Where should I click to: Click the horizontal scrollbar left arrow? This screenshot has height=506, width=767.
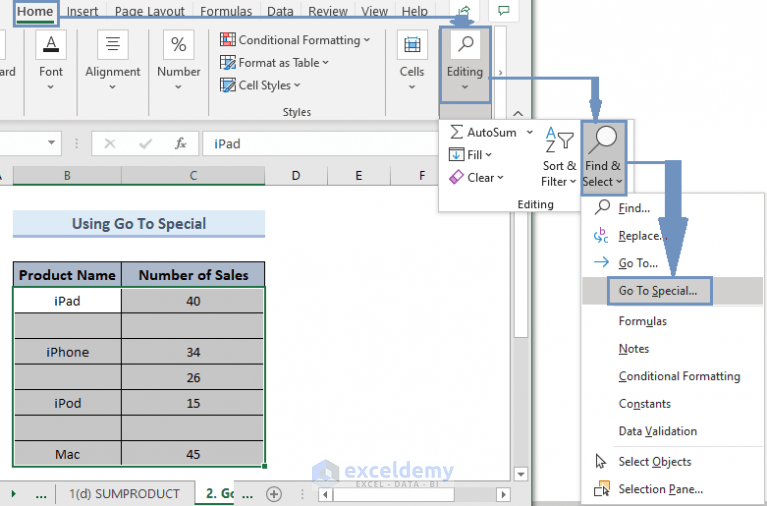tap(325, 494)
